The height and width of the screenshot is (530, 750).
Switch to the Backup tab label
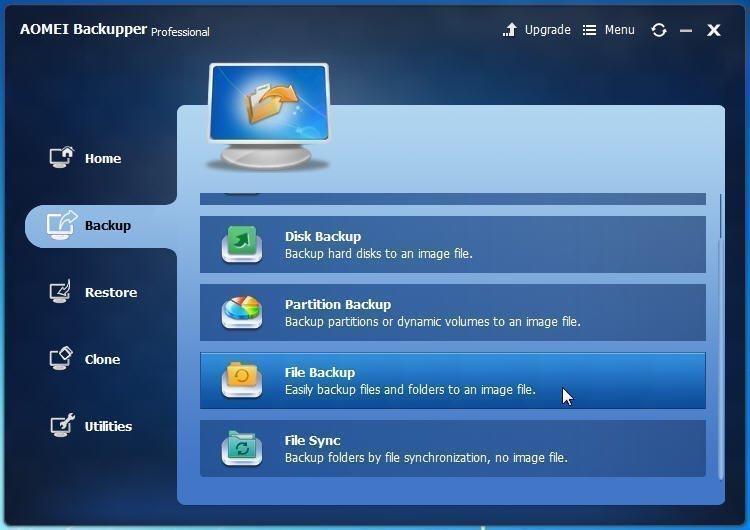[x=108, y=225]
